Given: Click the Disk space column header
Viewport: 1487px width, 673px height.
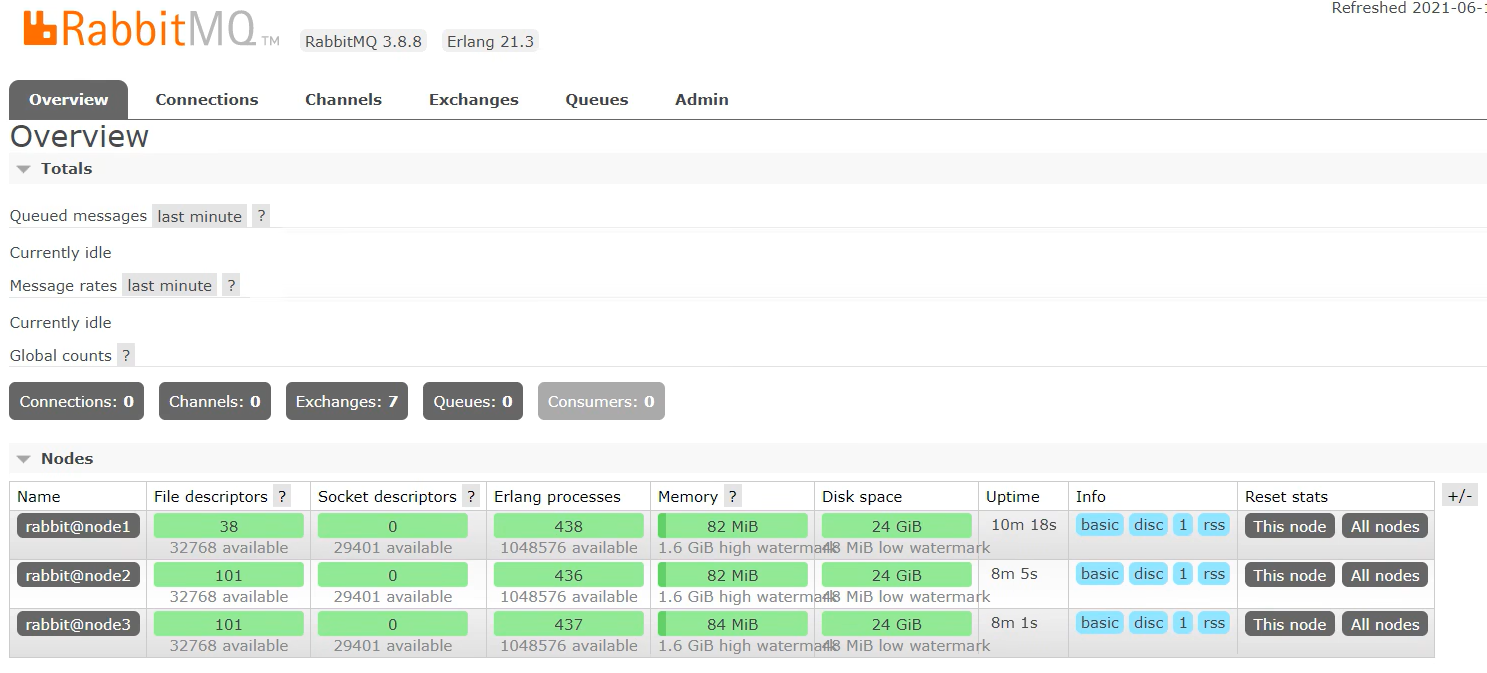Looking at the screenshot, I should click(x=862, y=496).
